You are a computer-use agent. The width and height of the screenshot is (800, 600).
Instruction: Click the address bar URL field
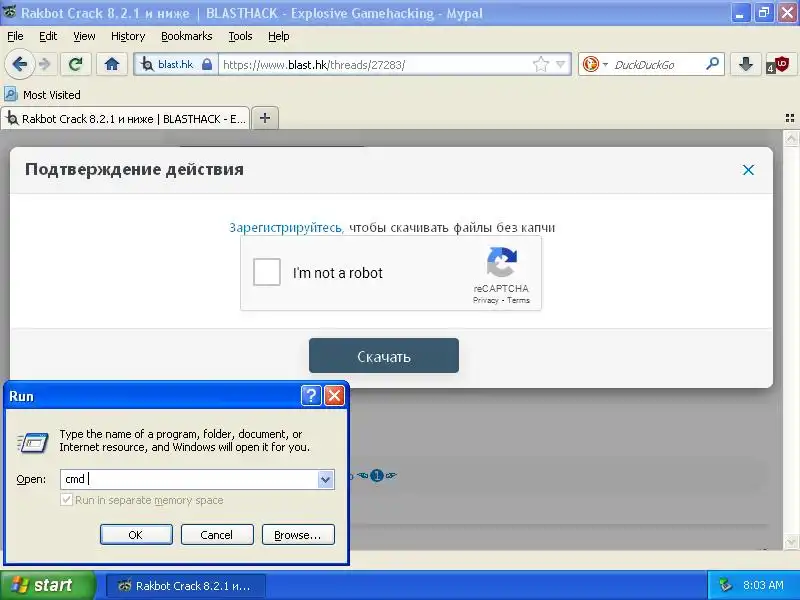pos(375,65)
